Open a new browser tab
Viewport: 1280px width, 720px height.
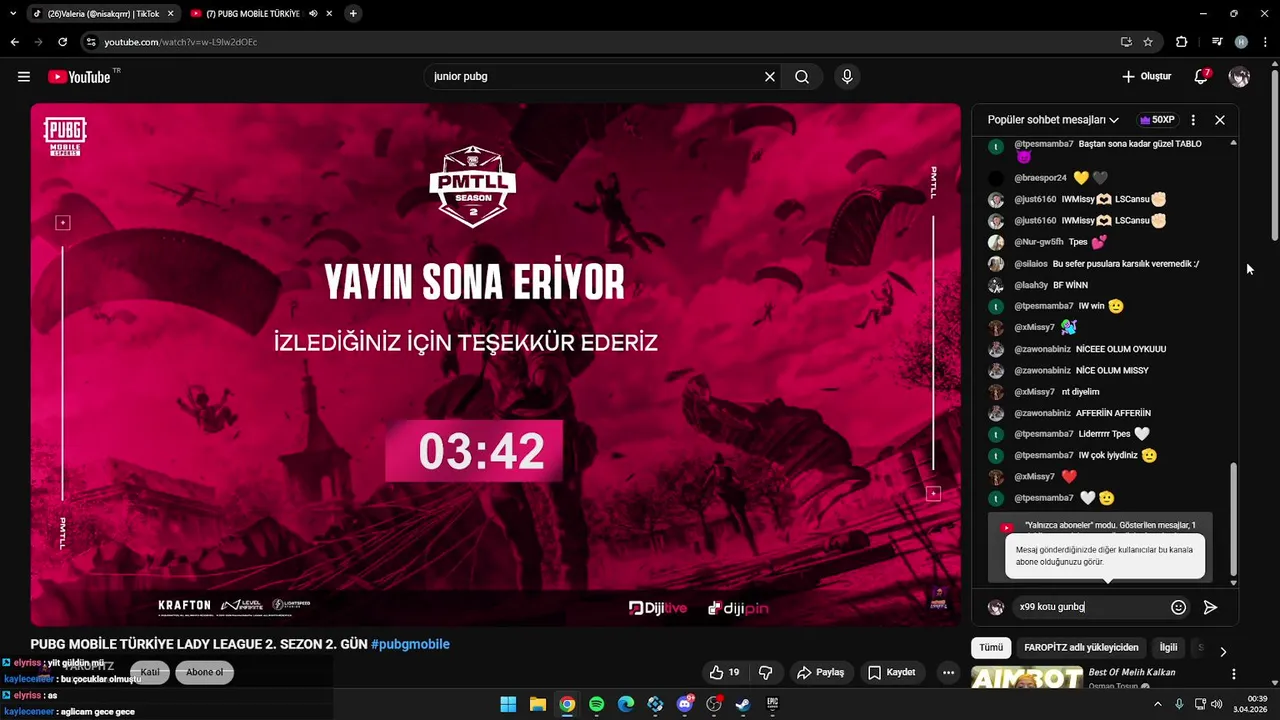coord(353,14)
